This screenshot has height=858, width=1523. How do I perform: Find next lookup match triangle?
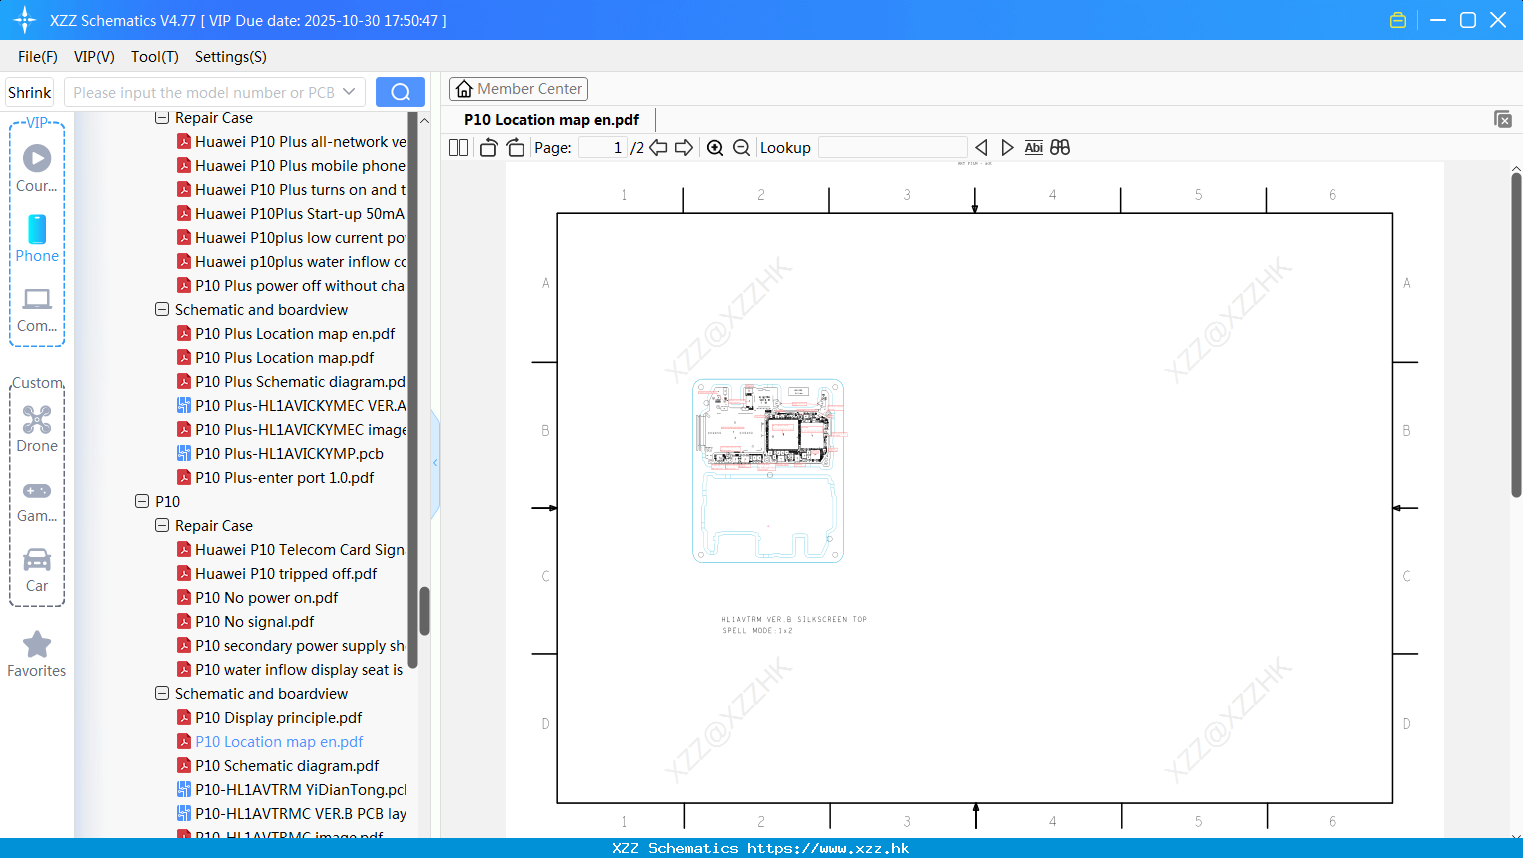point(1007,147)
